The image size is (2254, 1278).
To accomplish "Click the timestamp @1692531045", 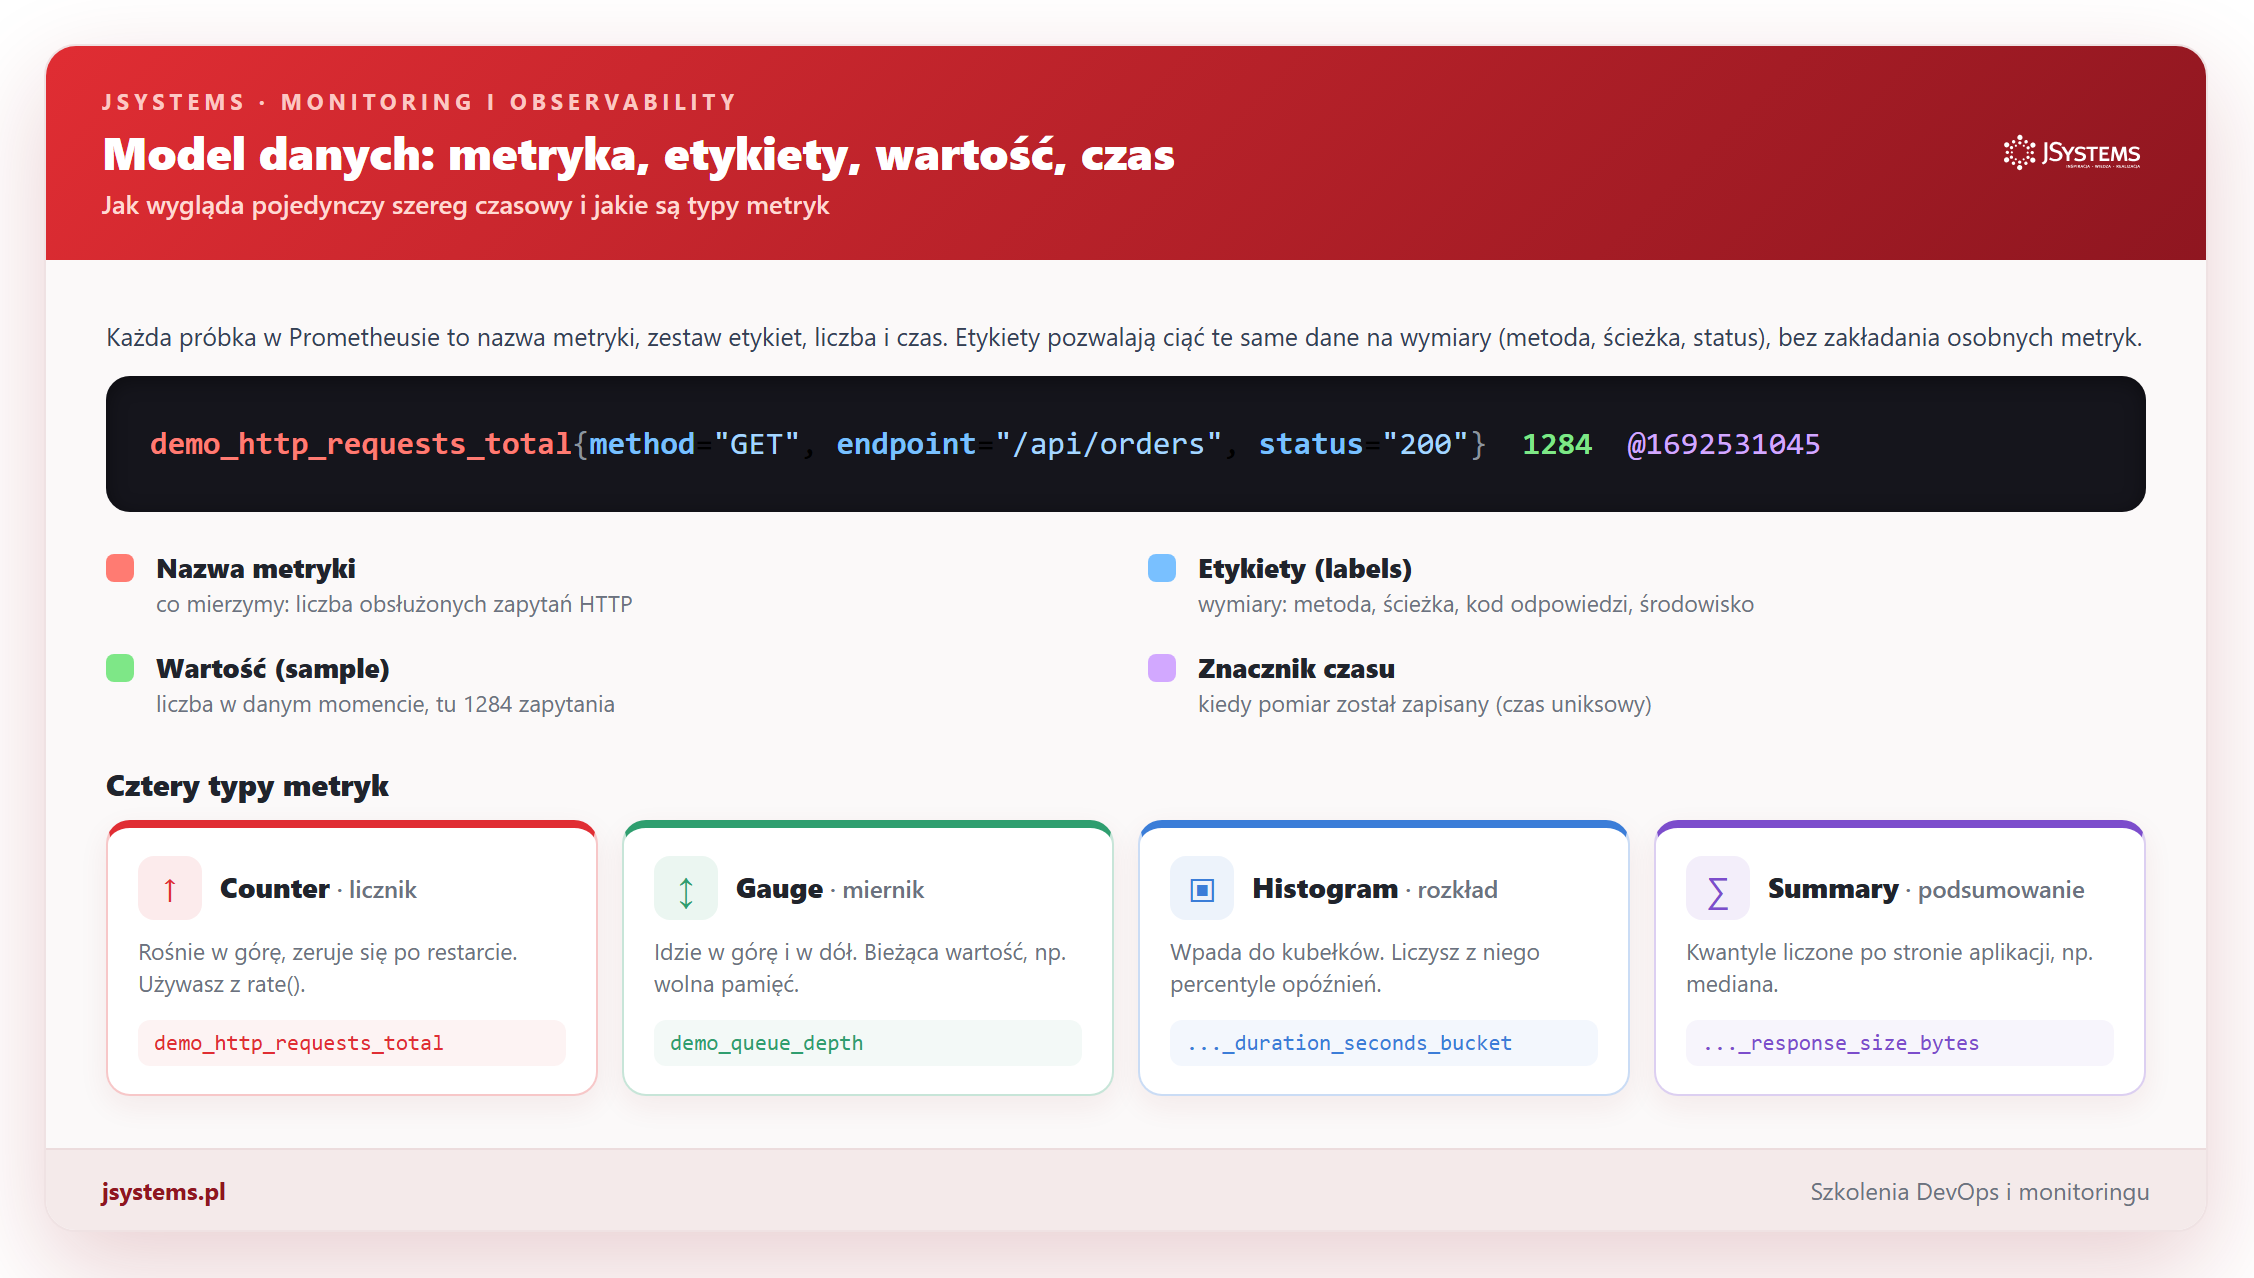I will [x=1724, y=444].
